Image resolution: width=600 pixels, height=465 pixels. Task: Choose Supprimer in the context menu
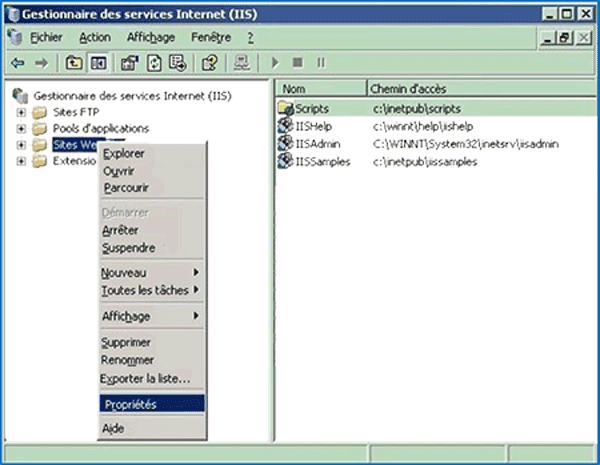coord(152,342)
